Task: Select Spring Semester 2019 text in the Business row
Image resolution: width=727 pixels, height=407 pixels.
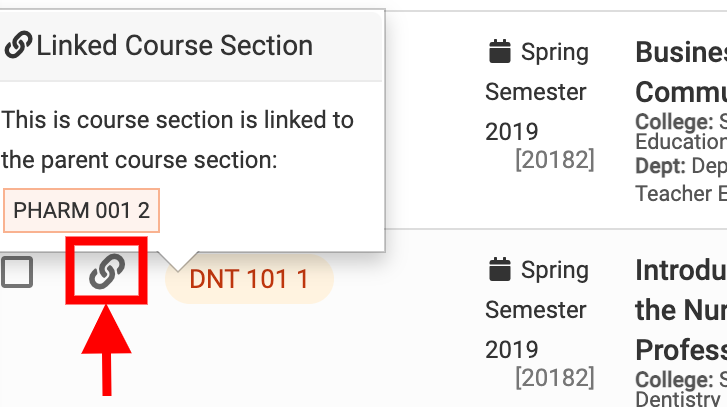Action: click(536, 92)
